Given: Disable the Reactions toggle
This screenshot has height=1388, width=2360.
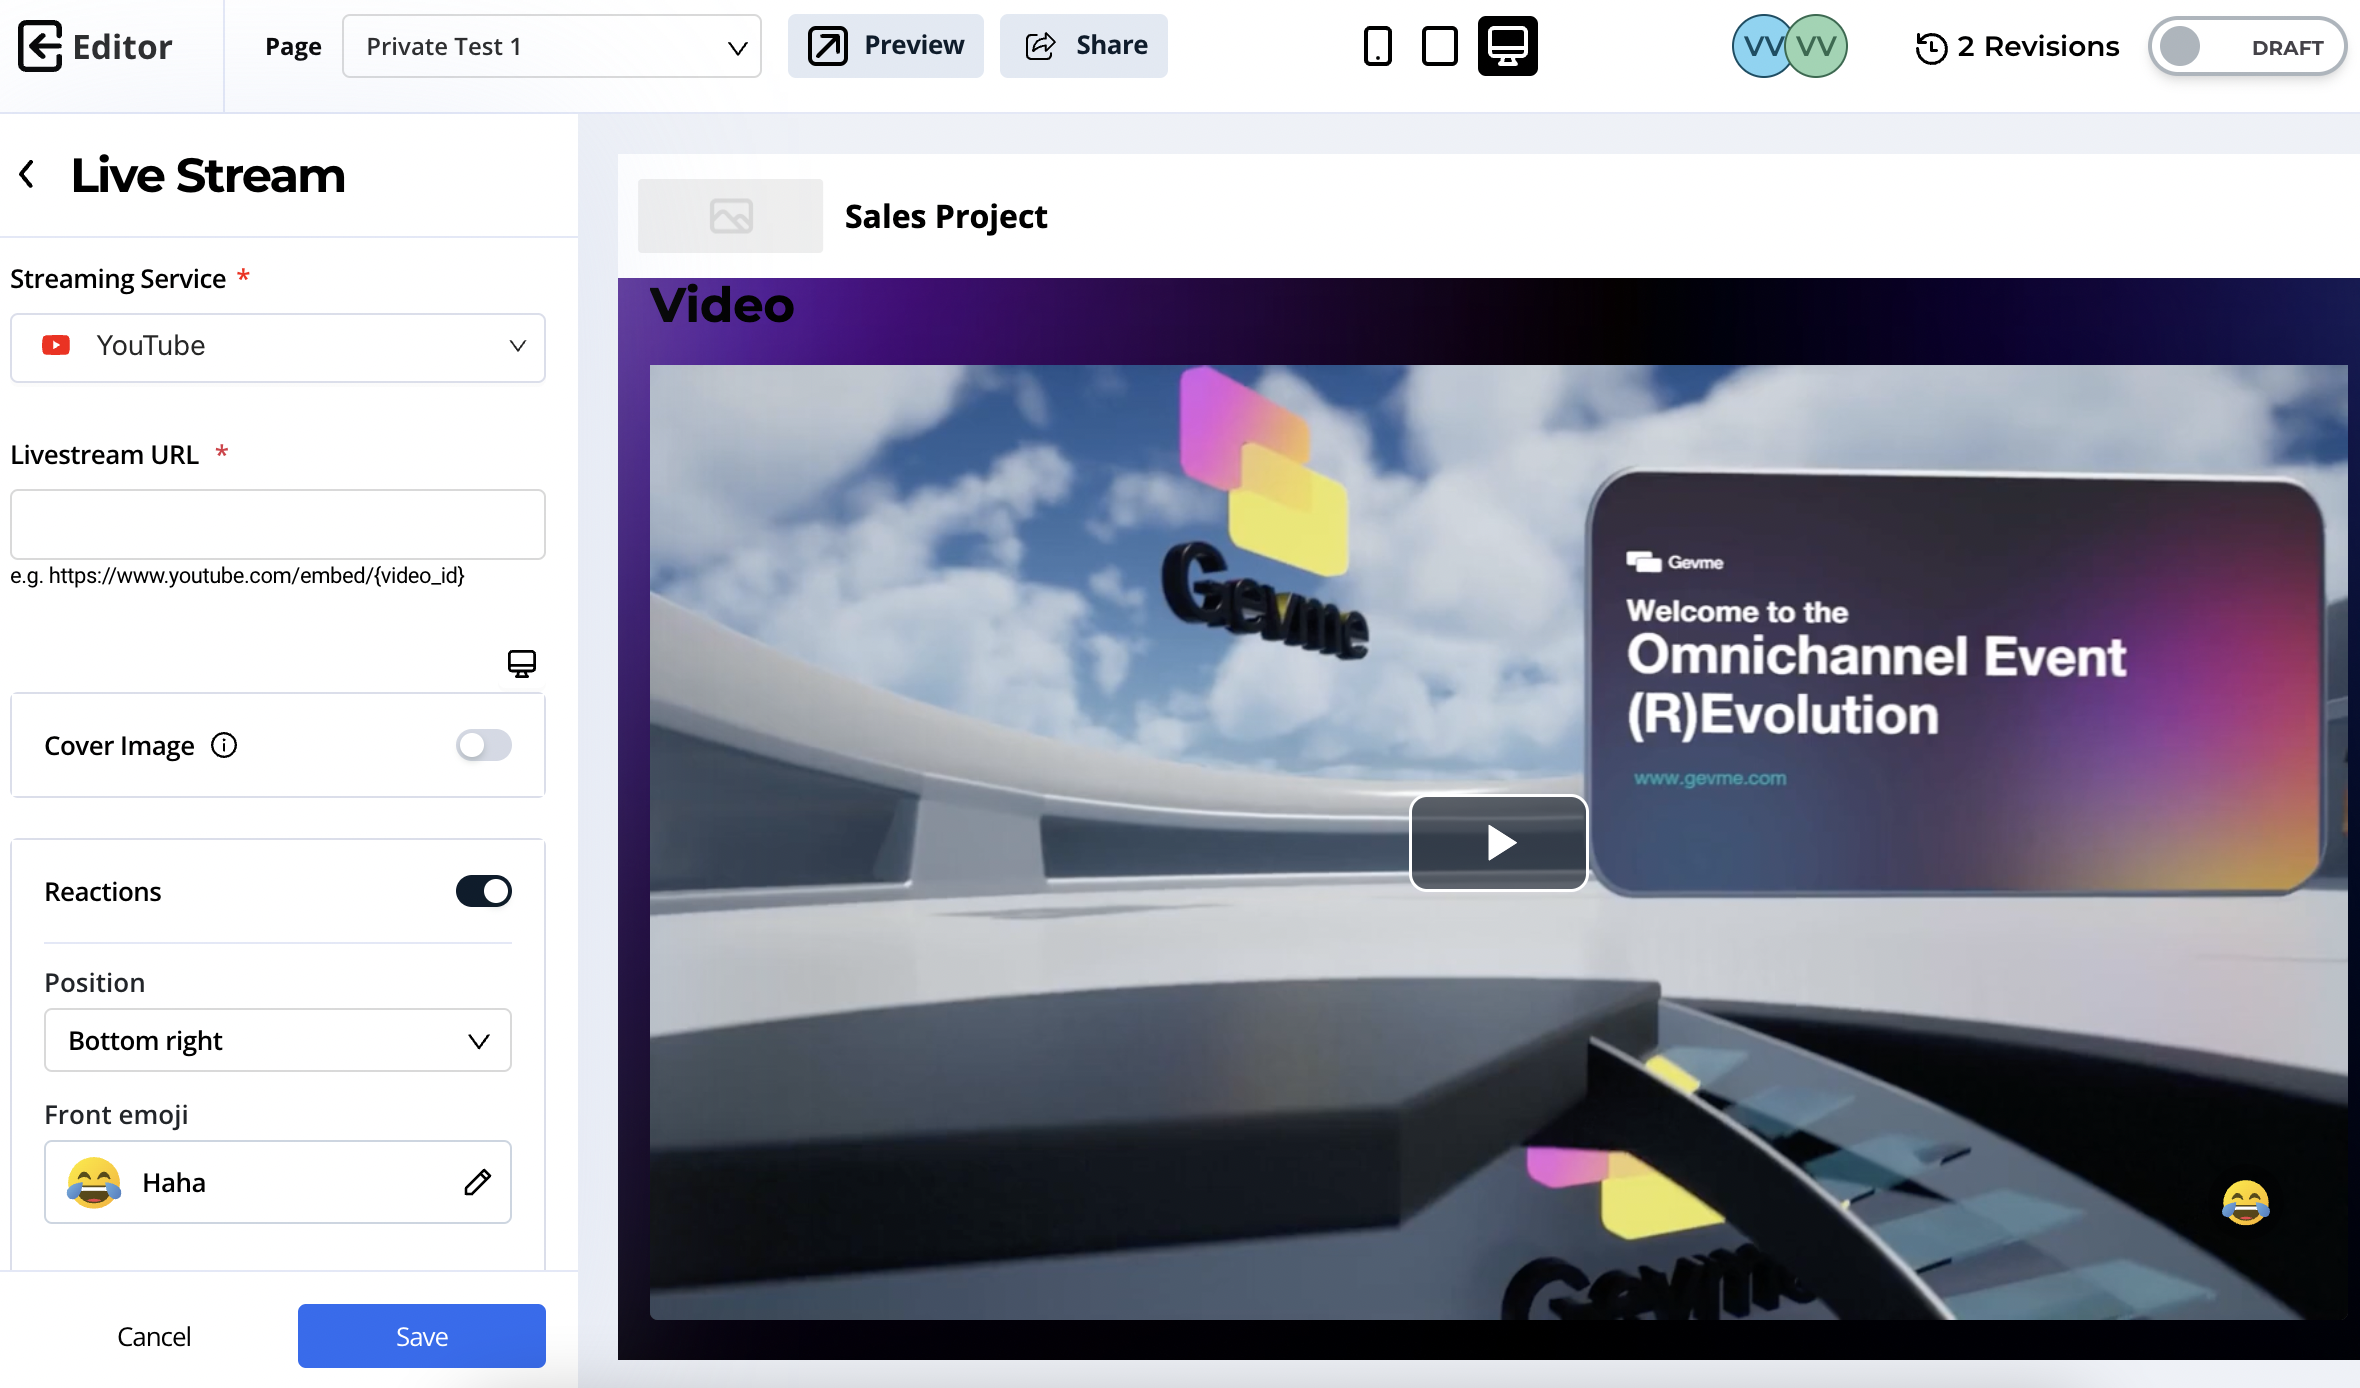Looking at the screenshot, I should pos(484,891).
